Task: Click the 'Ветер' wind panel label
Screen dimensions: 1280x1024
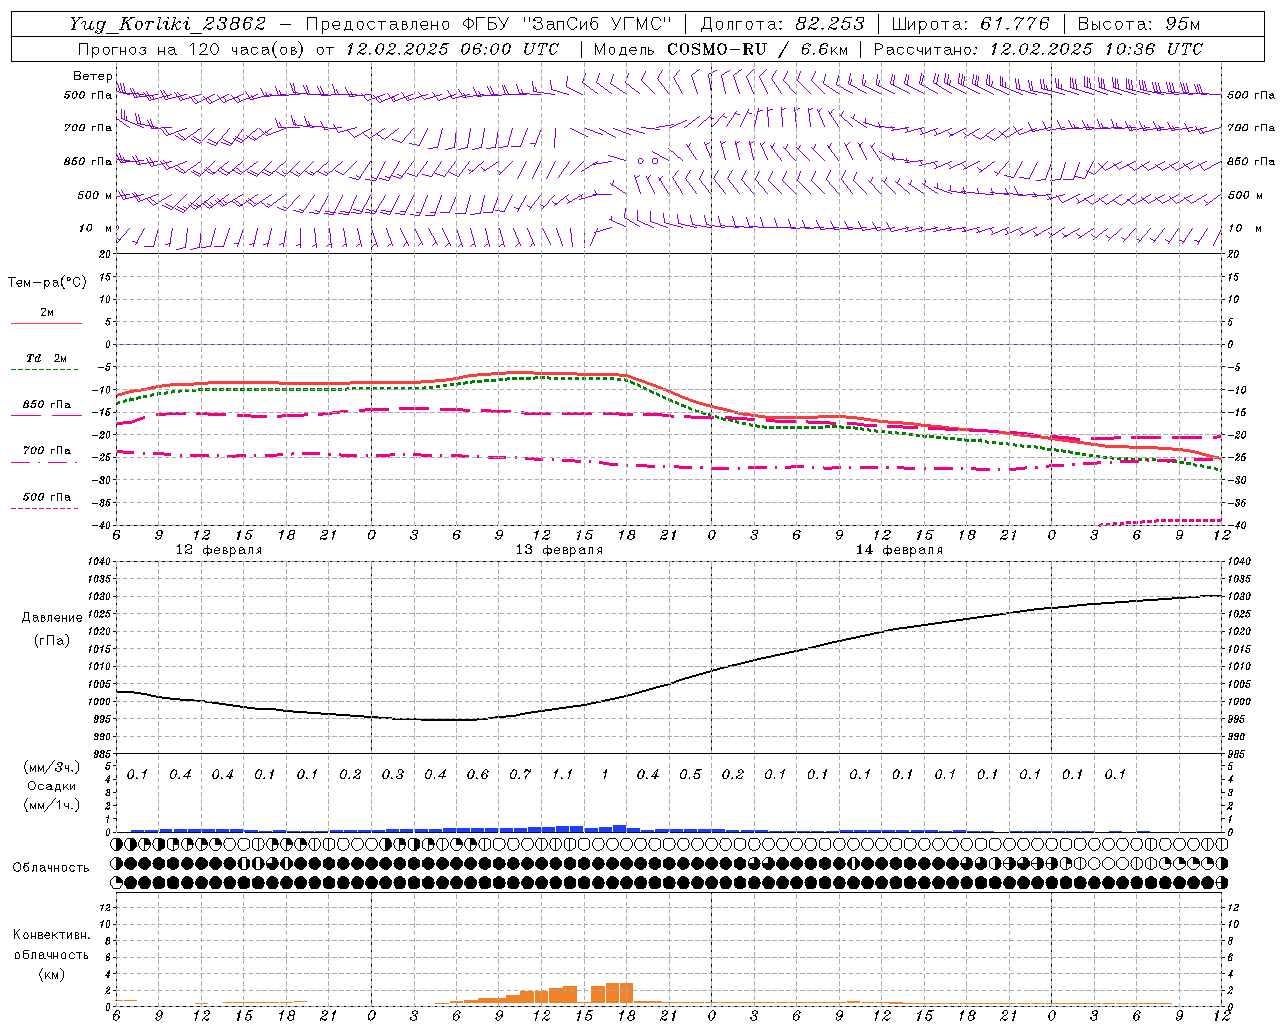Action: click(x=92, y=76)
